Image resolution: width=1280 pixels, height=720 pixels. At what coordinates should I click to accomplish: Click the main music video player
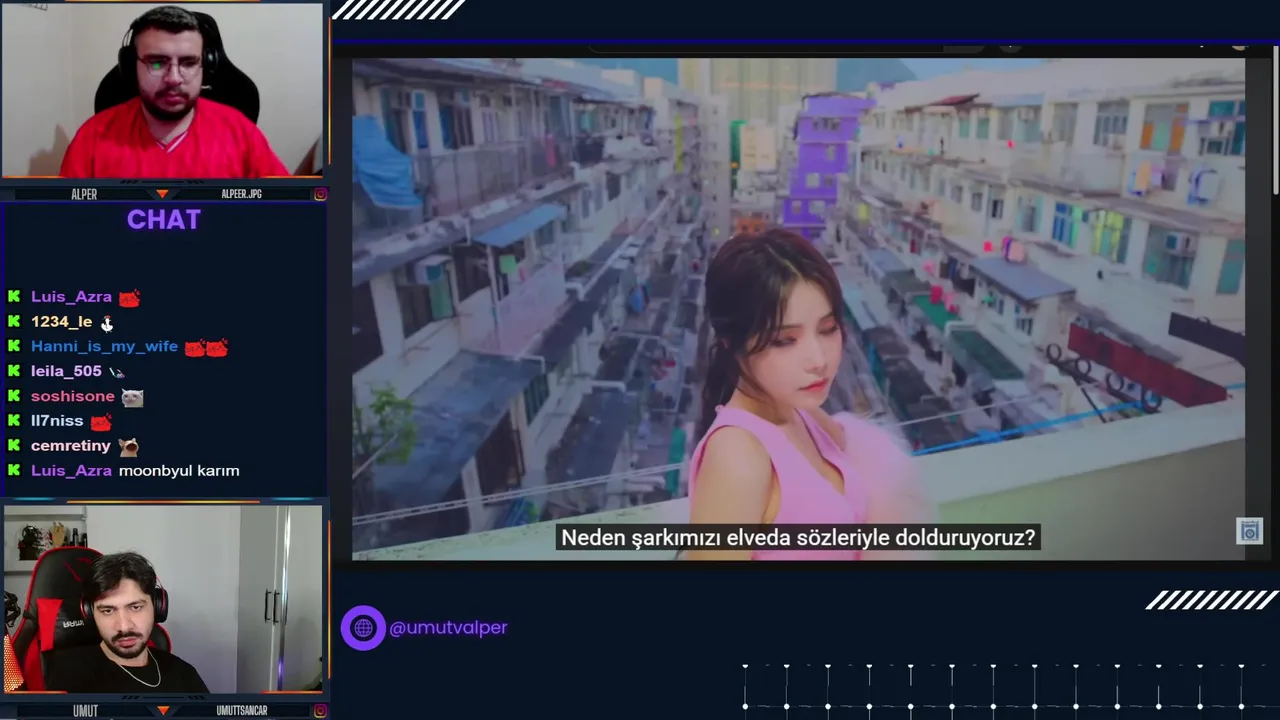(798, 308)
